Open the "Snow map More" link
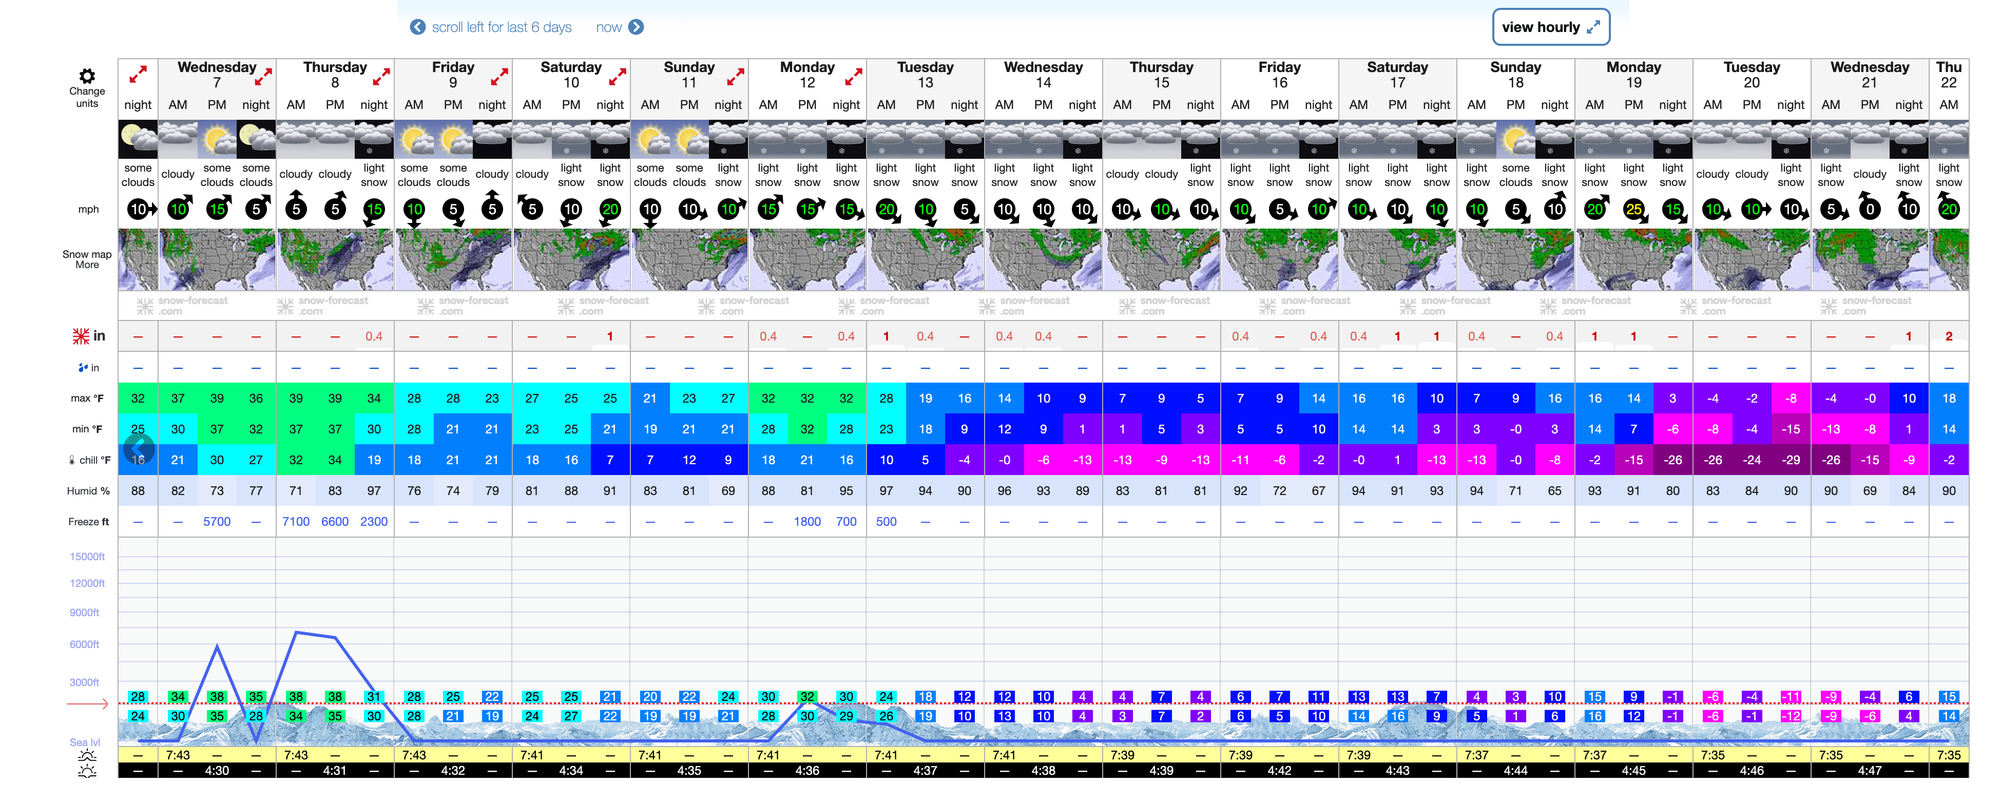 (87, 260)
